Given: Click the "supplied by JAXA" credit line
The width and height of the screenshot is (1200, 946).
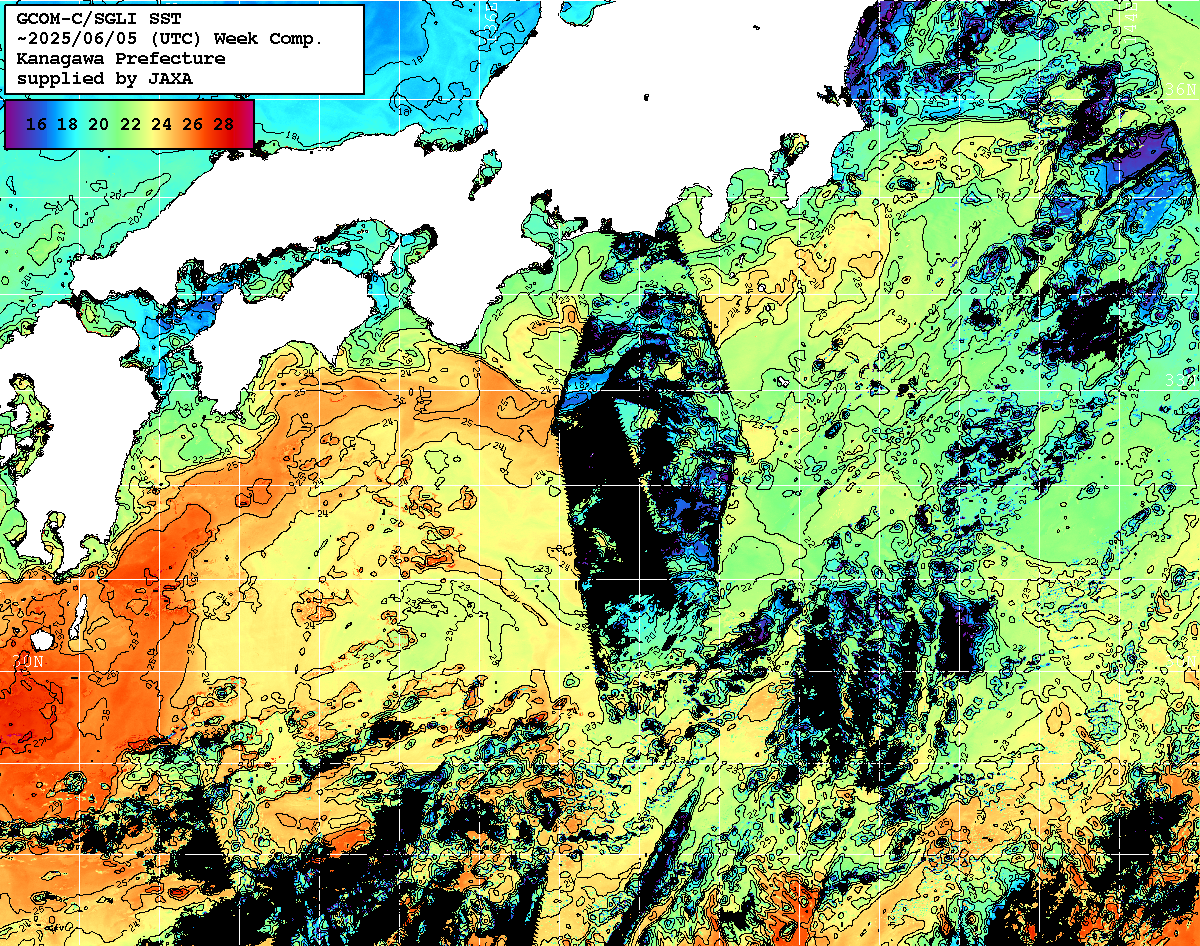Looking at the screenshot, I should point(105,78).
